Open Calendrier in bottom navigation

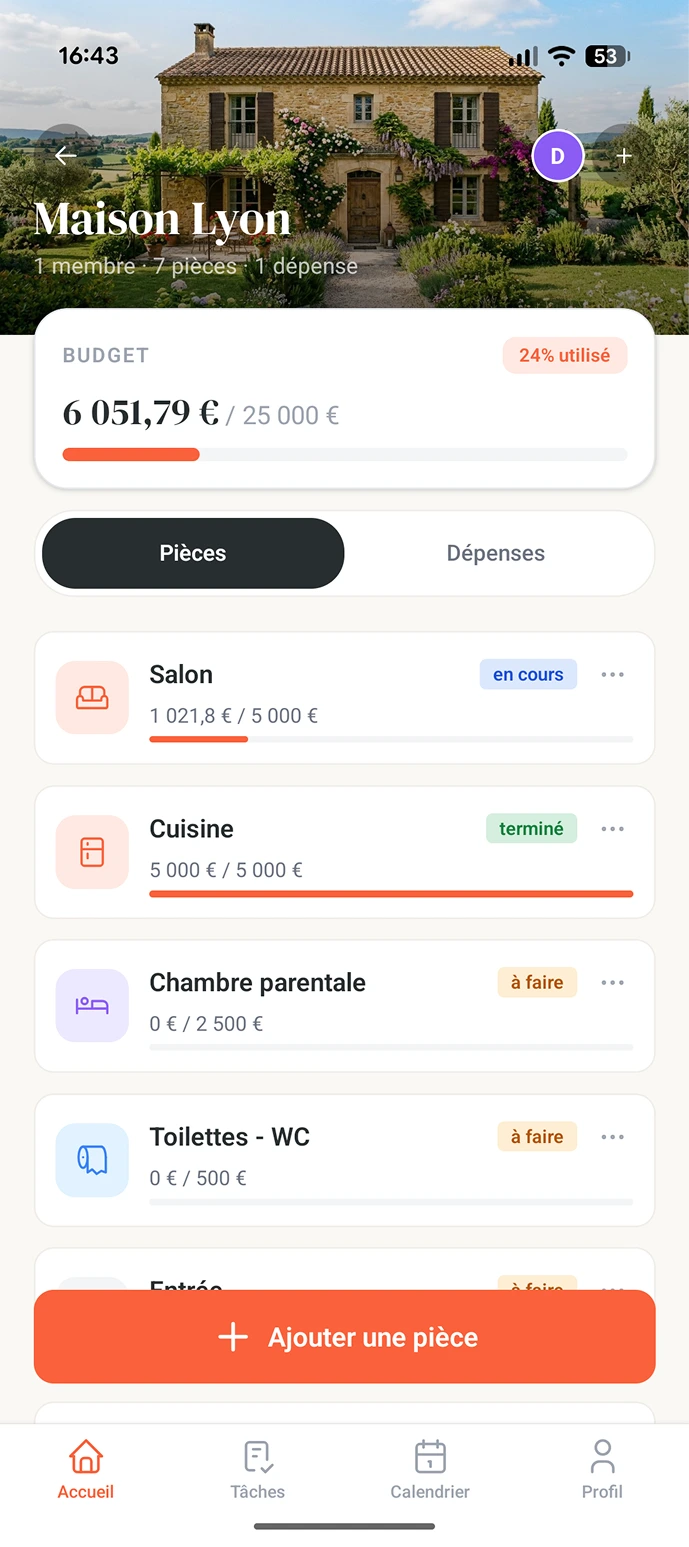pos(430,1470)
